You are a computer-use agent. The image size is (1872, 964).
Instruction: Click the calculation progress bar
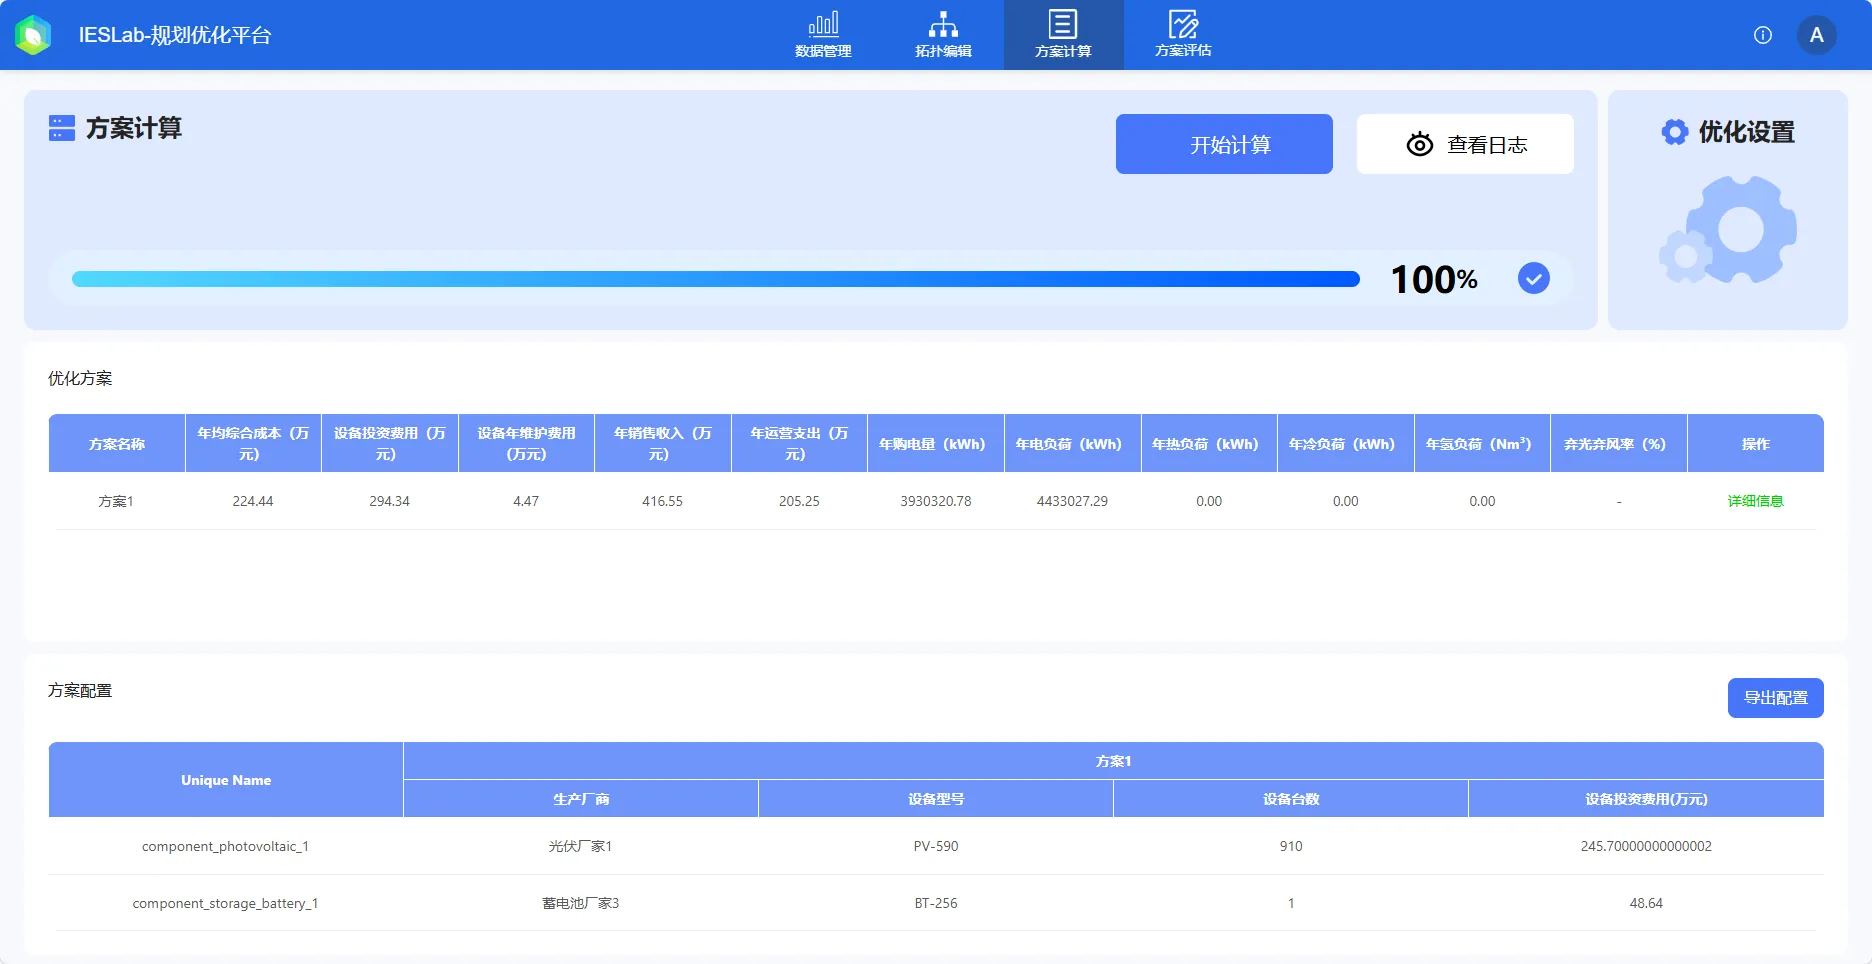tap(716, 279)
